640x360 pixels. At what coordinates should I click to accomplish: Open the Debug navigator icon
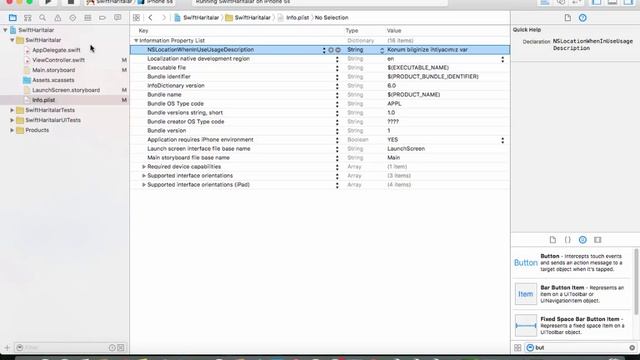pyautogui.click(x=87, y=18)
